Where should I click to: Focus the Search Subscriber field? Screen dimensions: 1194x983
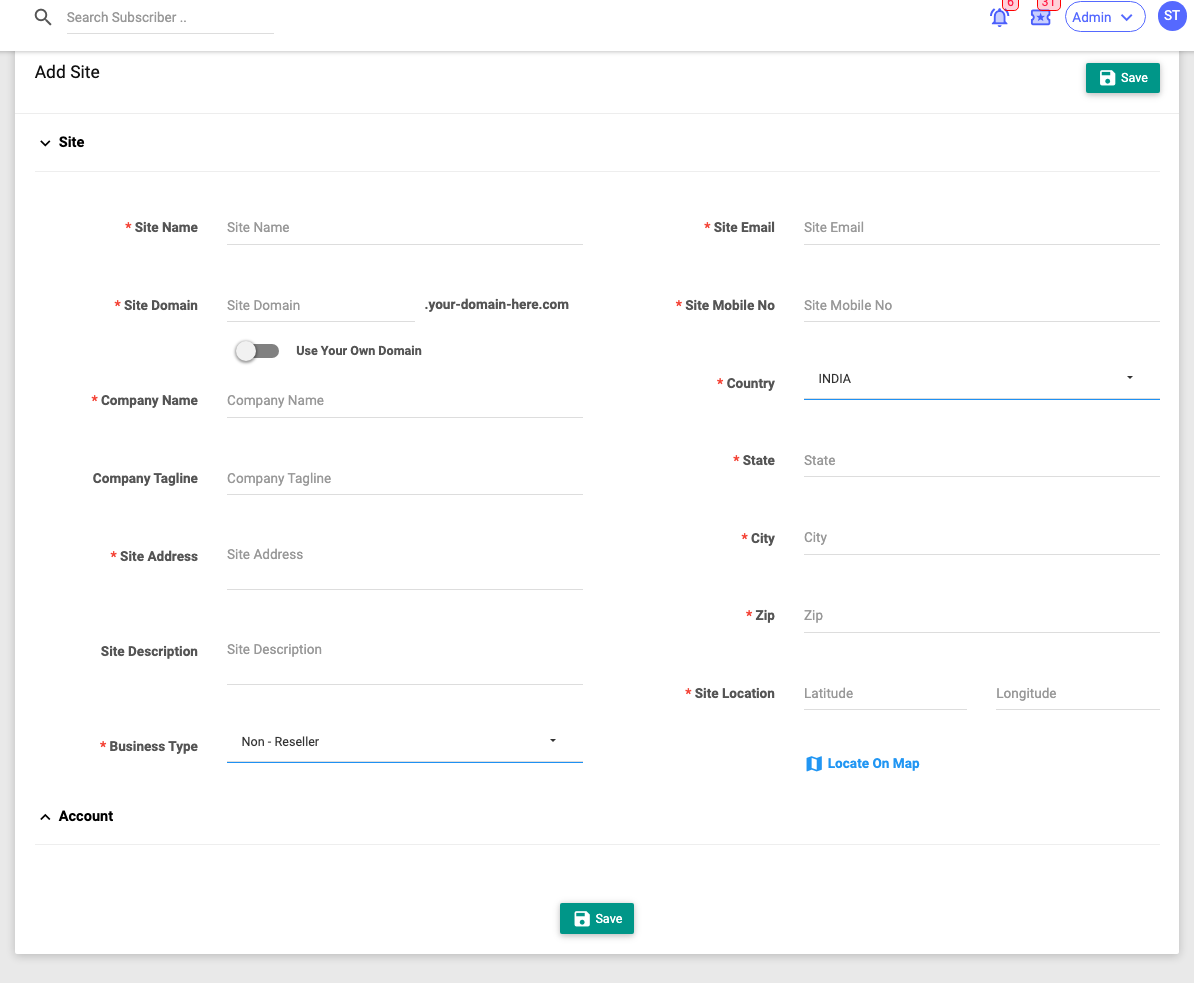[x=170, y=18]
